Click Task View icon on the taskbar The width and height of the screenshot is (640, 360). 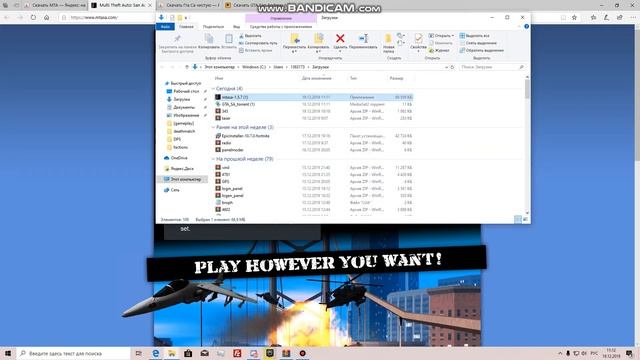(138, 353)
